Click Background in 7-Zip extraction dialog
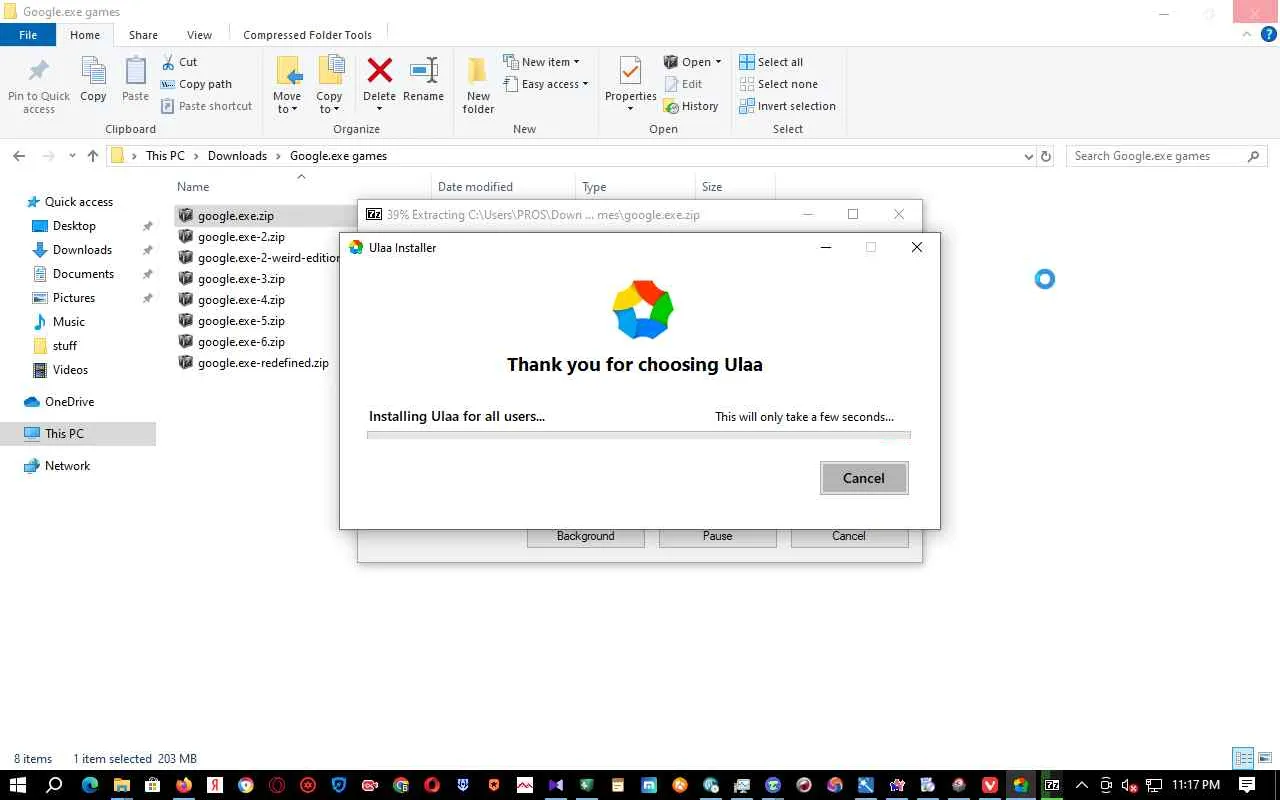Viewport: 1280px width, 800px height. [x=586, y=536]
